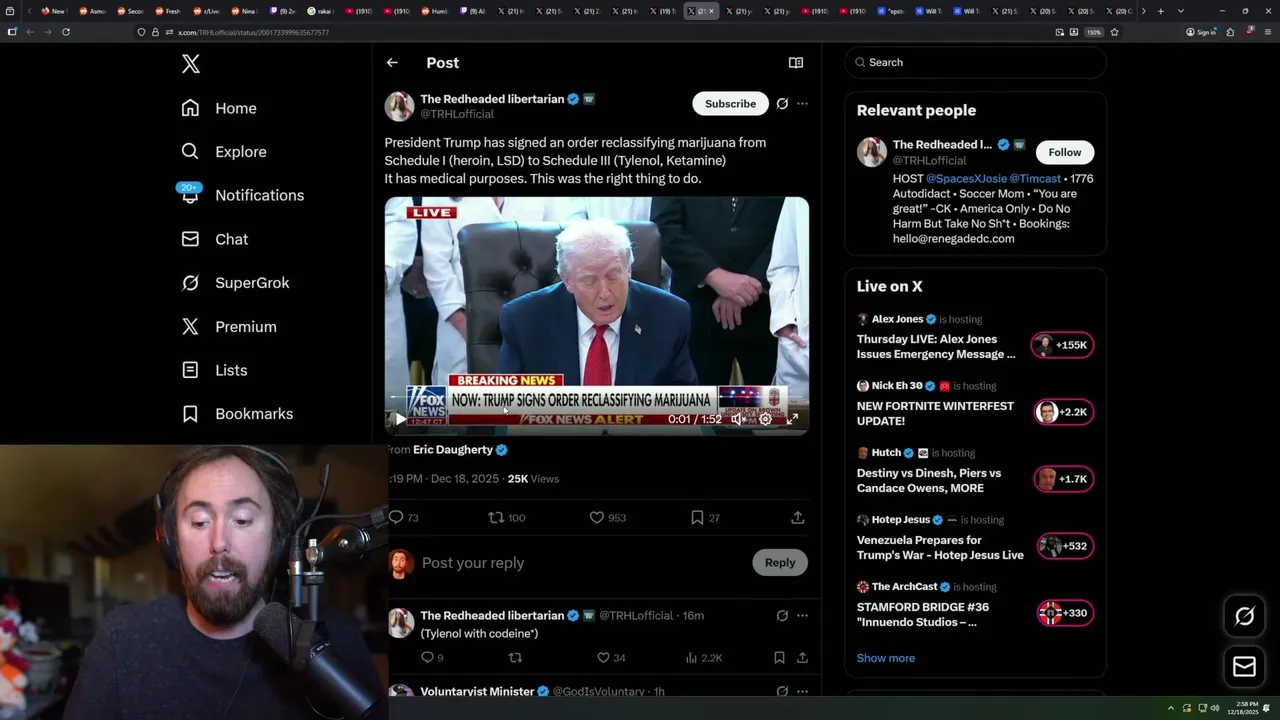Open more options on the main post
1280x720 pixels.
(x=802, y=104)
